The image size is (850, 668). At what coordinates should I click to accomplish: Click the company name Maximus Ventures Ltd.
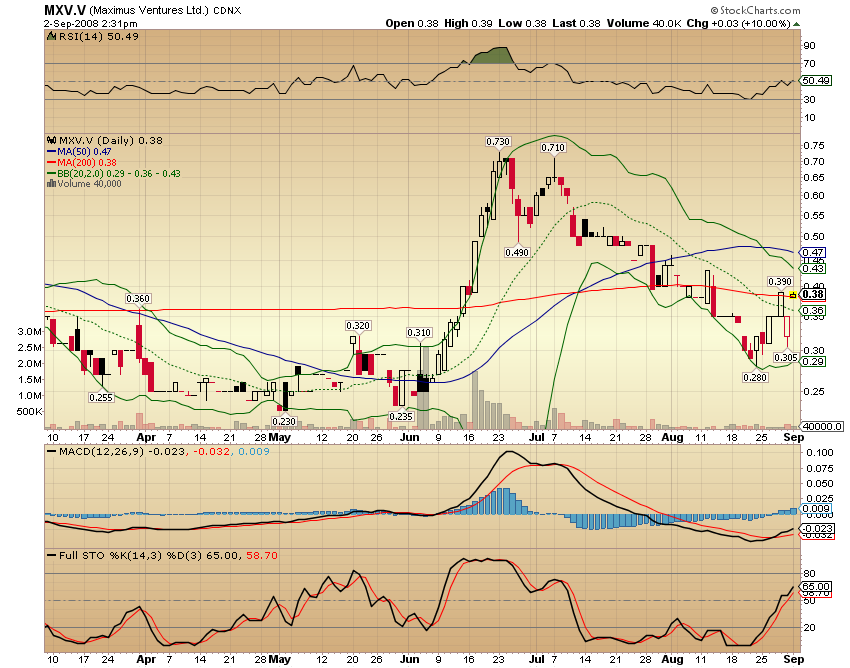[x=149, y=10]
